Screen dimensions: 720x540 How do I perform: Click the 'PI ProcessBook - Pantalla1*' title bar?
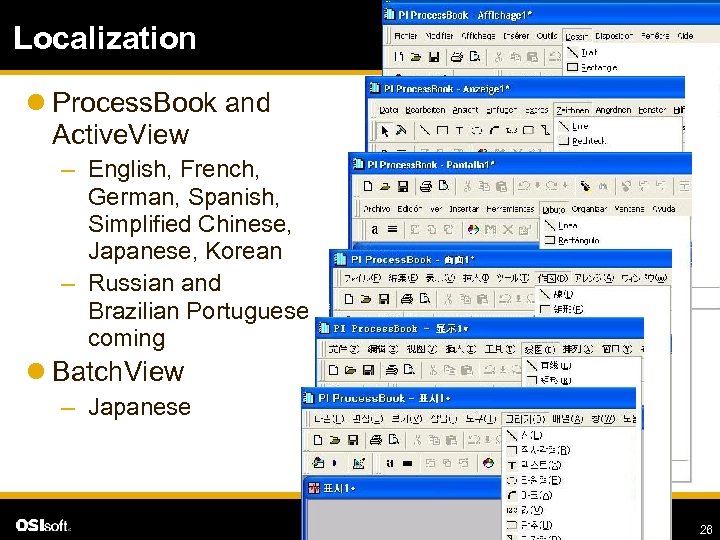coord(521,164)
